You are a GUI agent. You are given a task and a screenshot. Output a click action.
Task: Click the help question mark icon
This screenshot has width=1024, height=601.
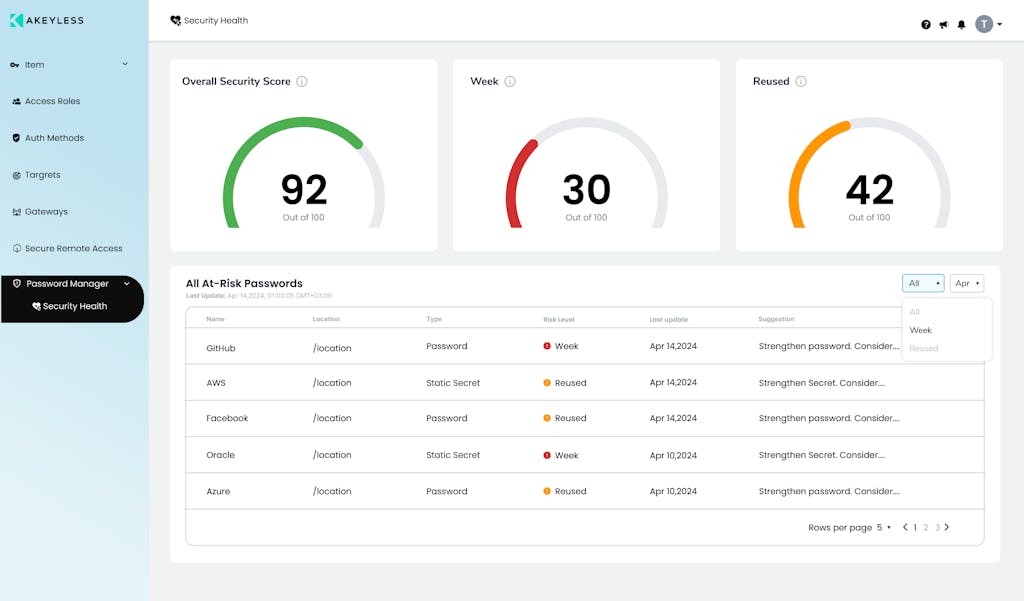pyautogui.click(x=926, y=25)
